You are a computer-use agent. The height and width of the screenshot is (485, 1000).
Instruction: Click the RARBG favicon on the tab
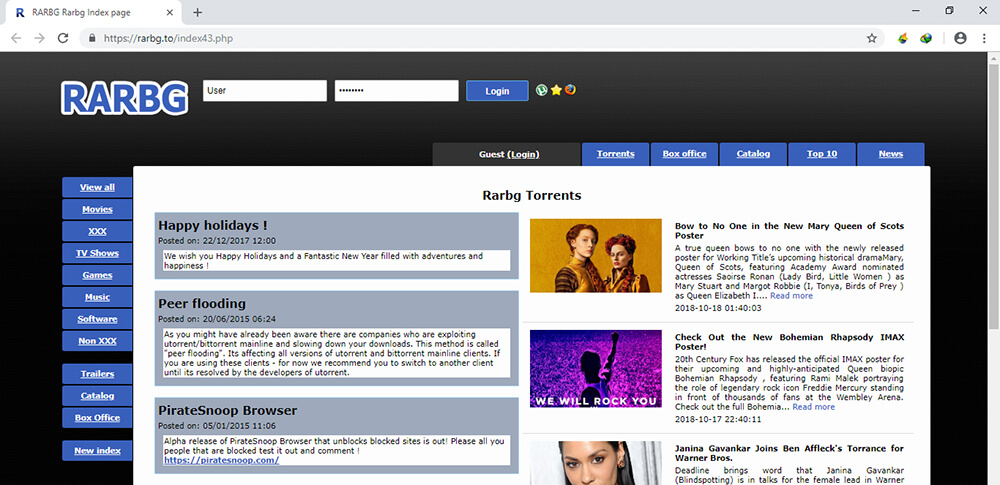pos(20,12)
